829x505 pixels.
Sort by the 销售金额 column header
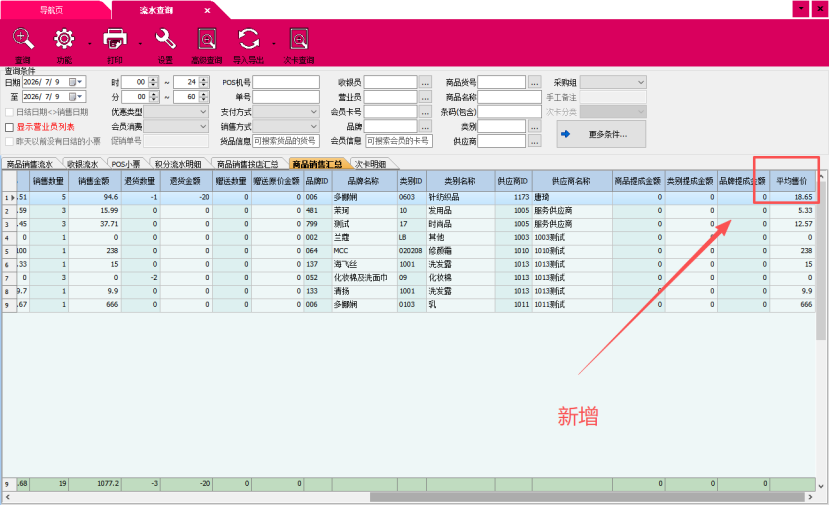(94, 181)
